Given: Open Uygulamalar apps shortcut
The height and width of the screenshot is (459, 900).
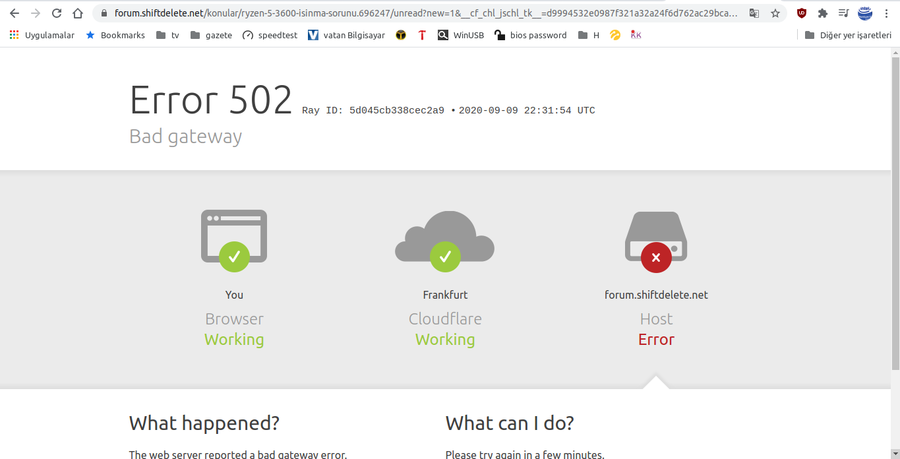Looking at the screenshot, I should click(42, 35).
